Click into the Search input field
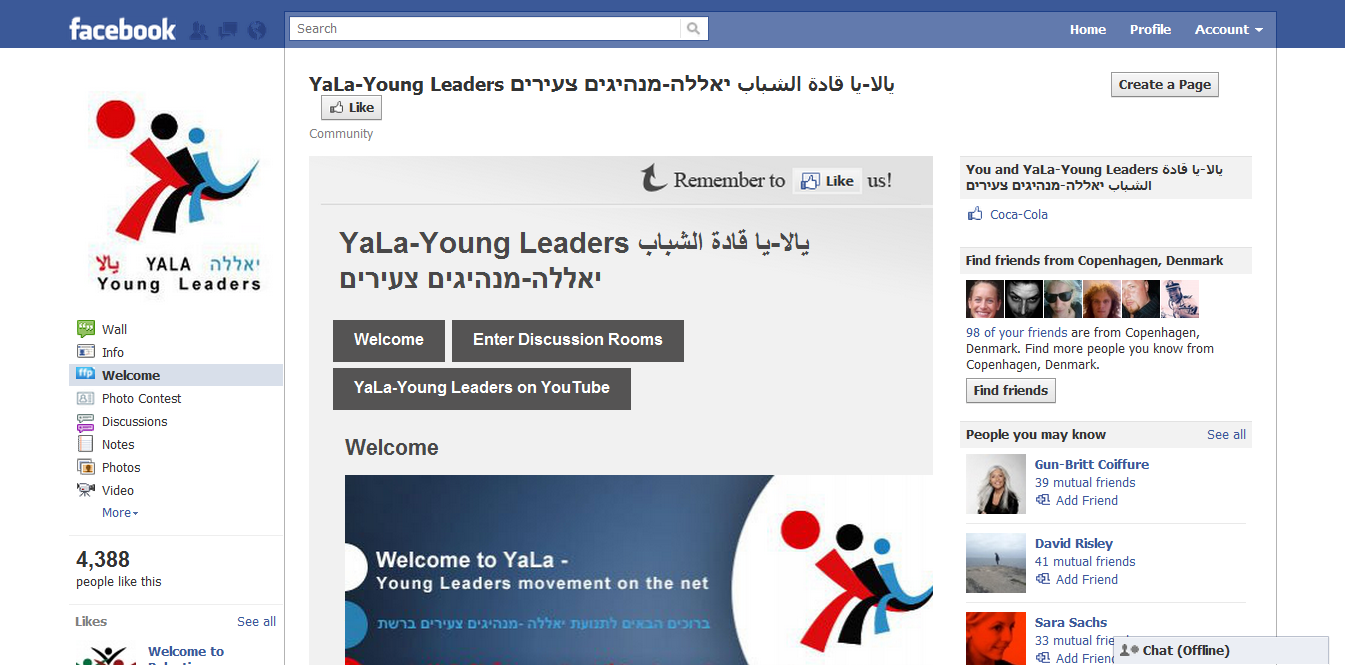Screen dimensions: 1345x665 coord(485,29)
